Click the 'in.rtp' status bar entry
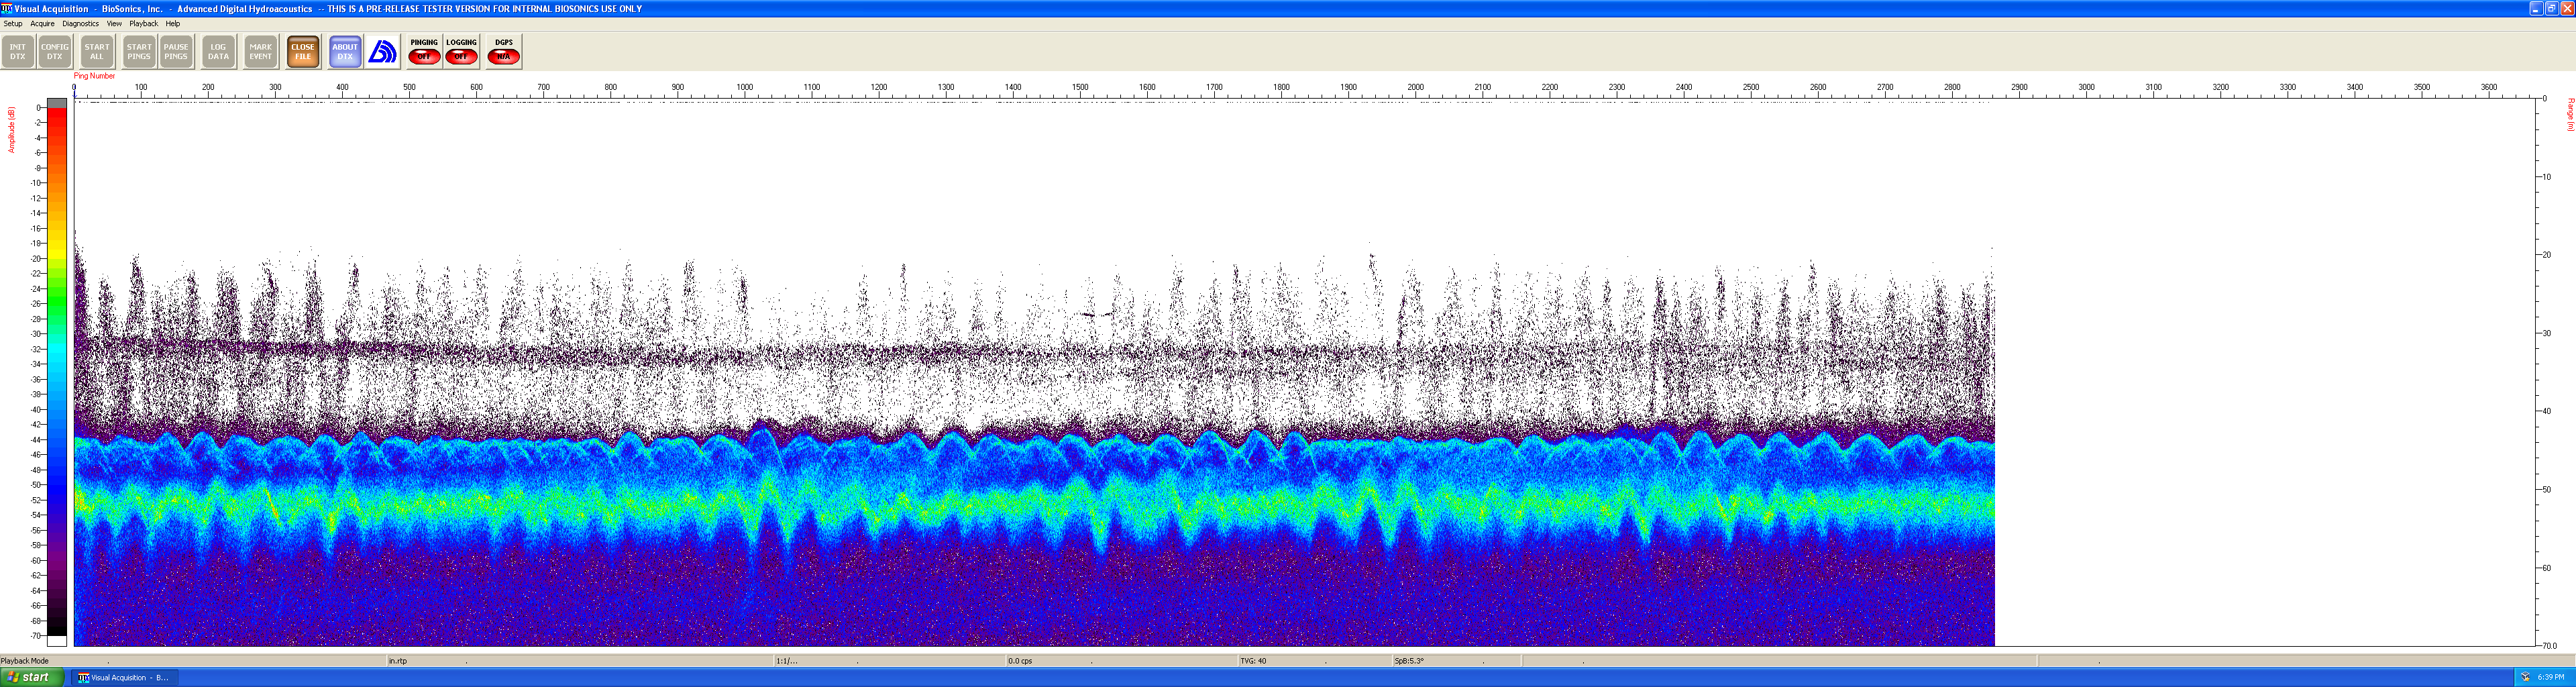Viewport: 2576px width, 687px height. (398, 661)
